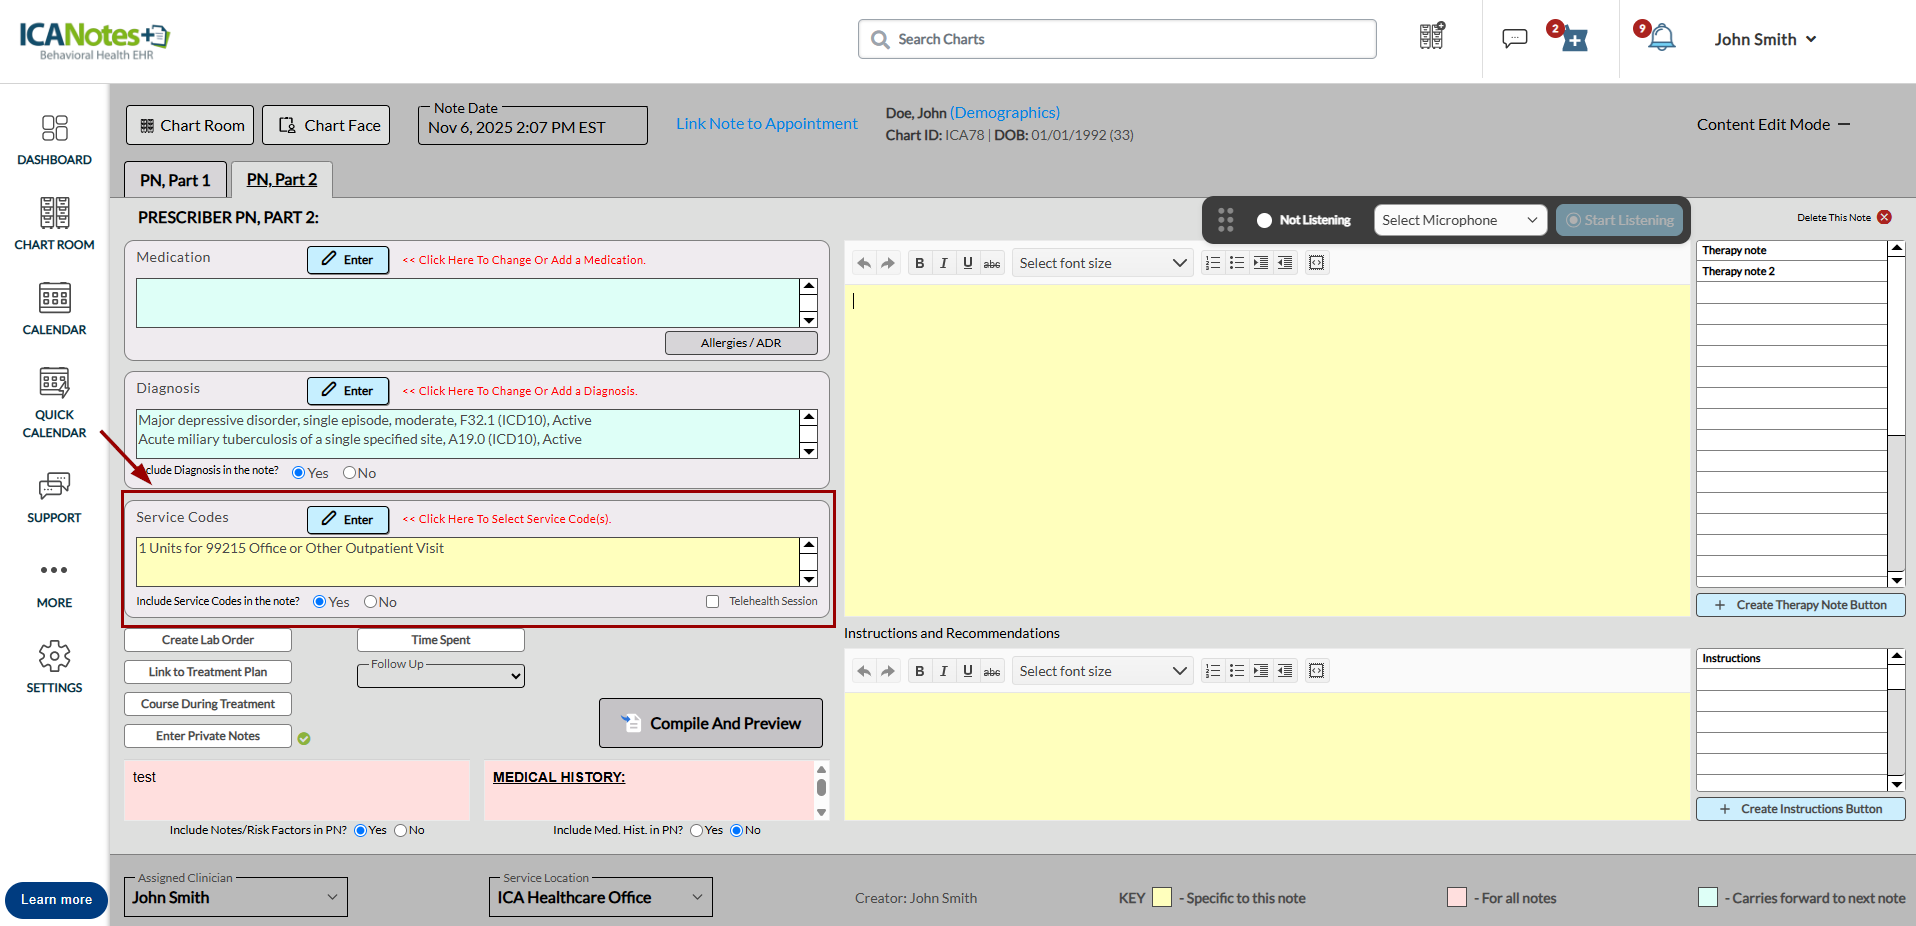Open Settings gear in the sidebar
The width and height of the screenshot is (1916, 926).
[x=54, y=667]
